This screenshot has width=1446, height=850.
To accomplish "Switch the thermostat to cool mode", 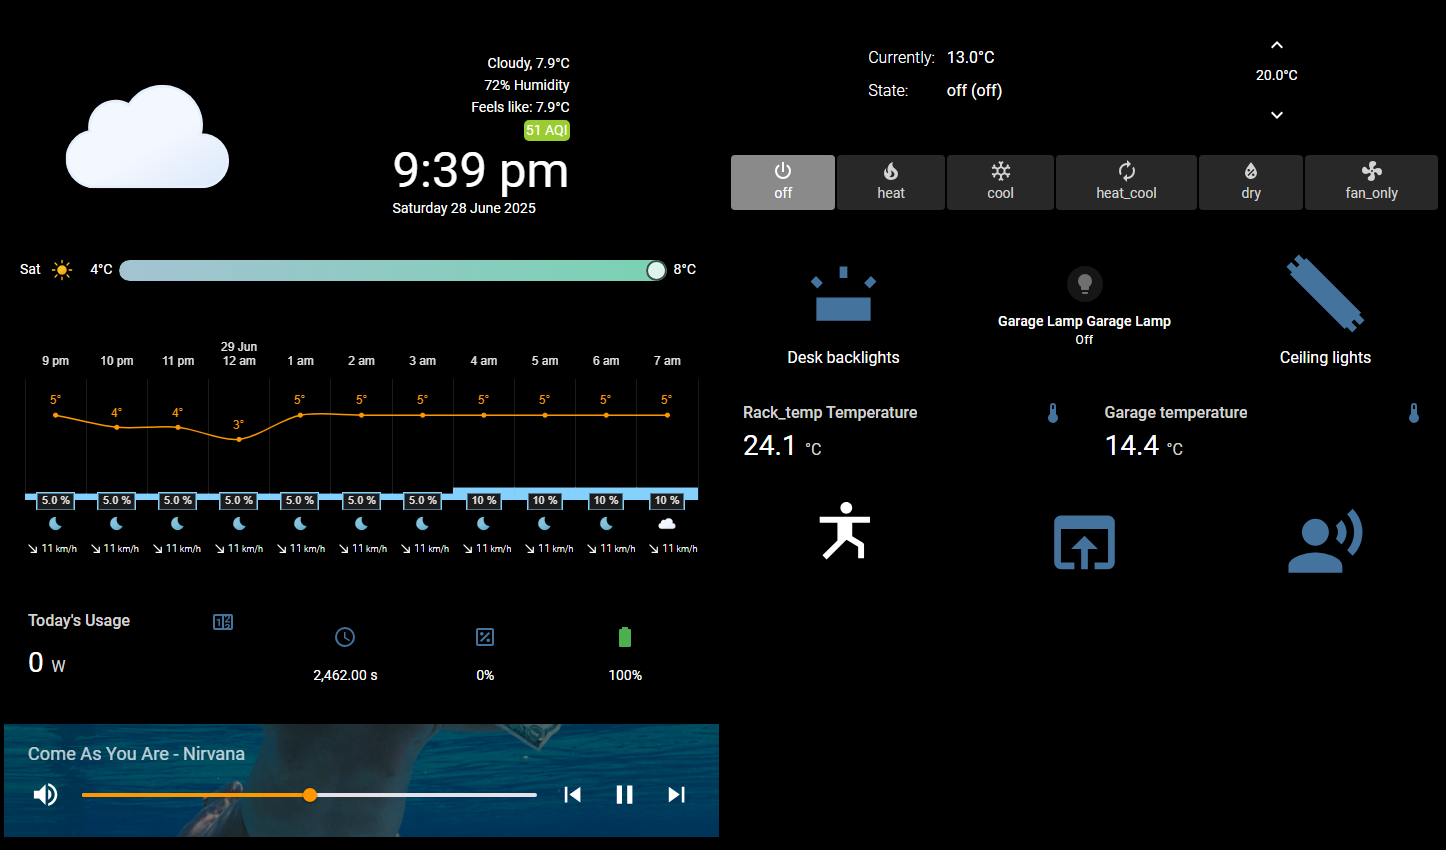I will click(x=1000, y=182).
